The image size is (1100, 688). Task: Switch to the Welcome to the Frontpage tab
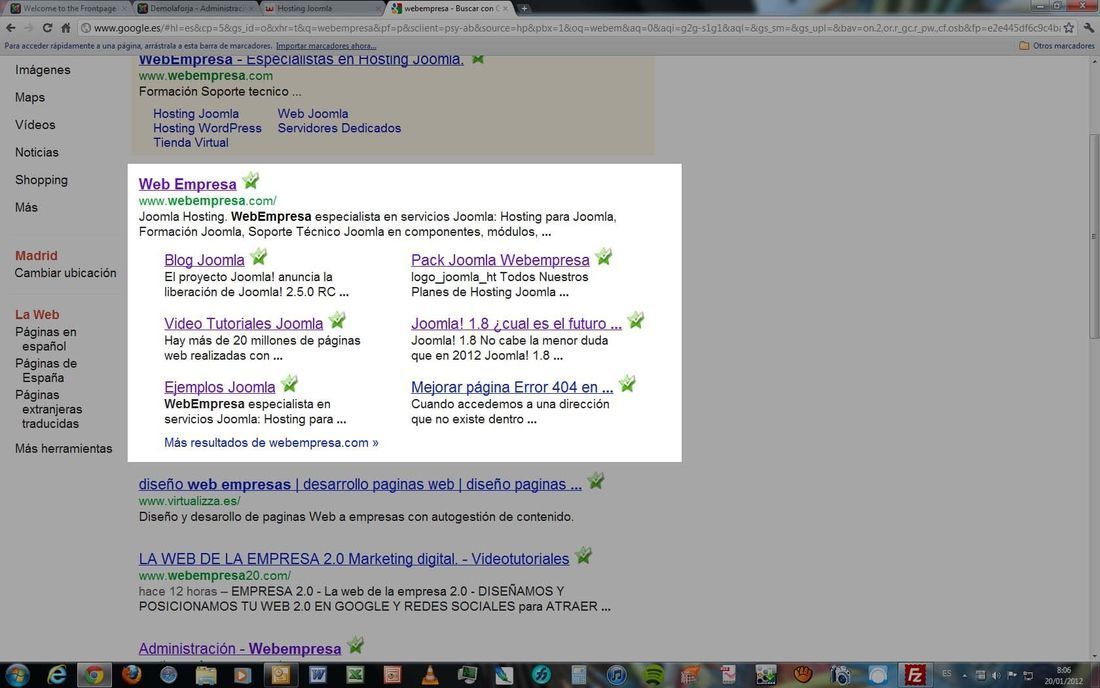(69, 8)
